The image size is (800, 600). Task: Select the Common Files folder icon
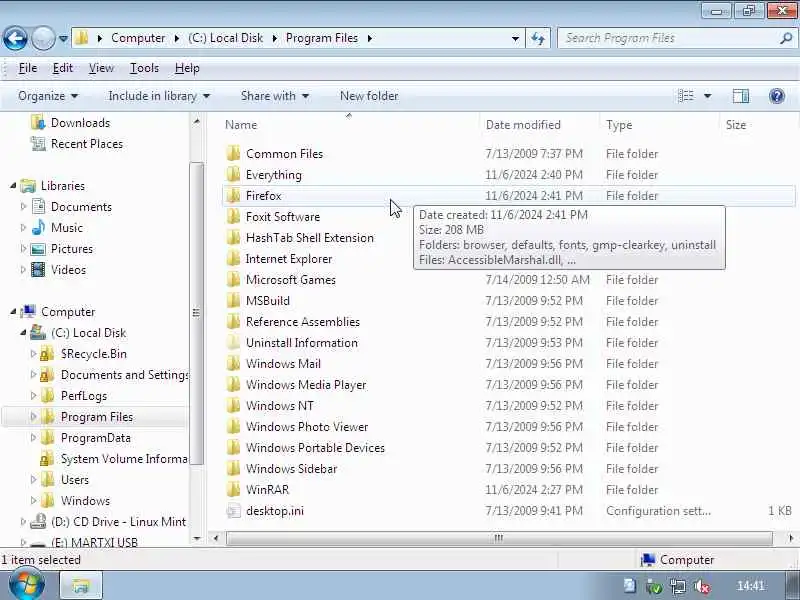coord(233,154)
